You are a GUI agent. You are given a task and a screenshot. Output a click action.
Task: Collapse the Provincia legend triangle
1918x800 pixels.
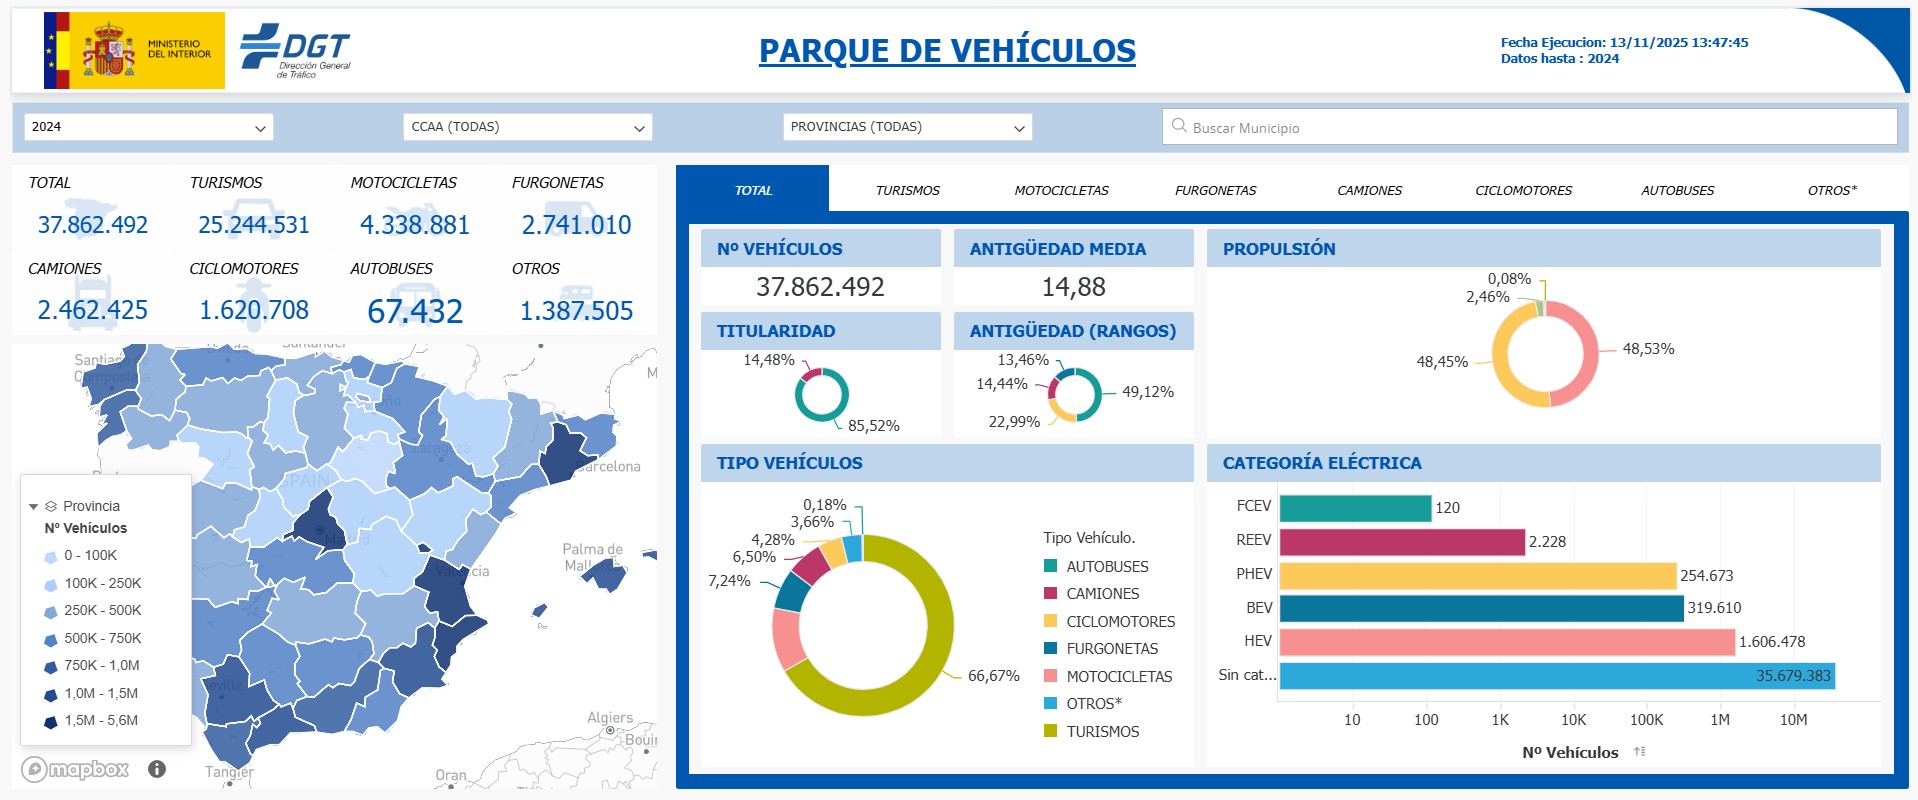tap(34, 507)
